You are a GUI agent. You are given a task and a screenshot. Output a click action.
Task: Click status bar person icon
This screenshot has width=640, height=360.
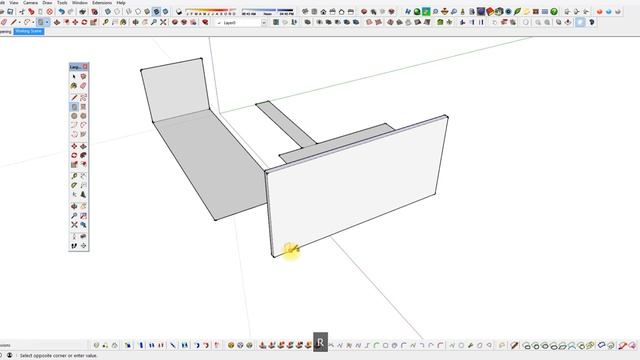pos(9,356)
